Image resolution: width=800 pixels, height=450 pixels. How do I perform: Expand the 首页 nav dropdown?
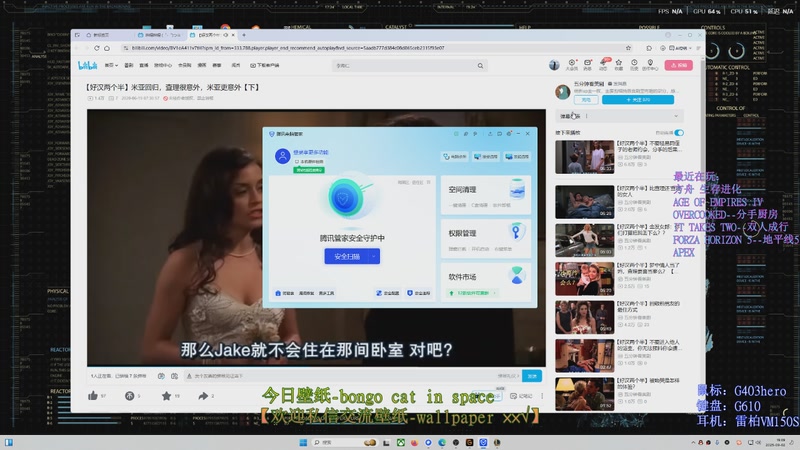pos(111,65)
